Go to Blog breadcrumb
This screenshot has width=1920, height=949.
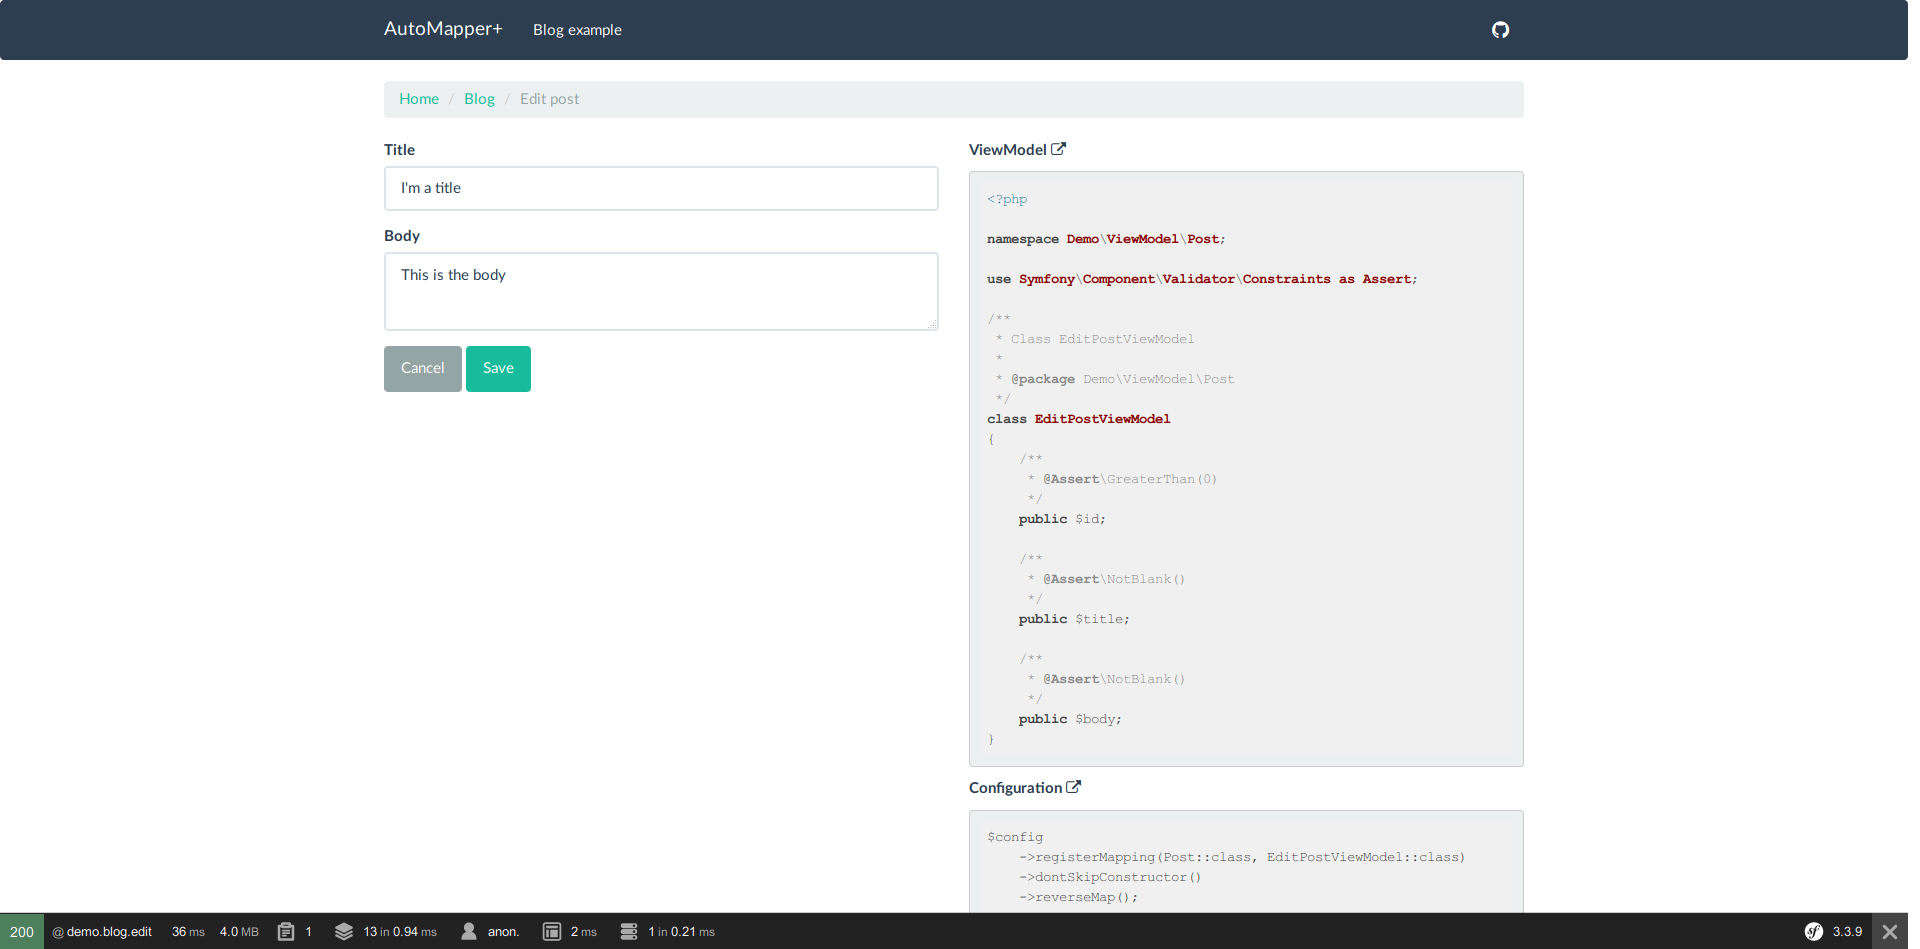479,99
